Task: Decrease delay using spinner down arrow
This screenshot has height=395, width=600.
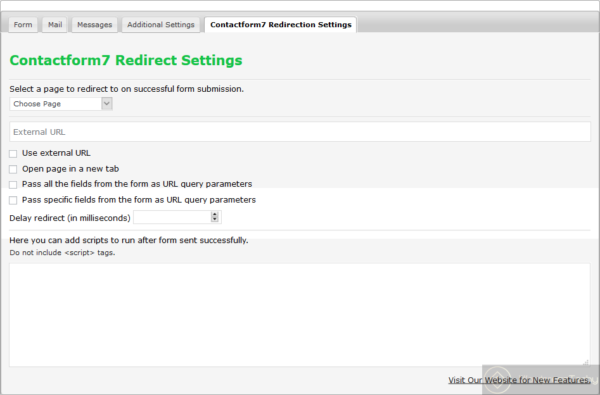Action: tap(215, 220)
